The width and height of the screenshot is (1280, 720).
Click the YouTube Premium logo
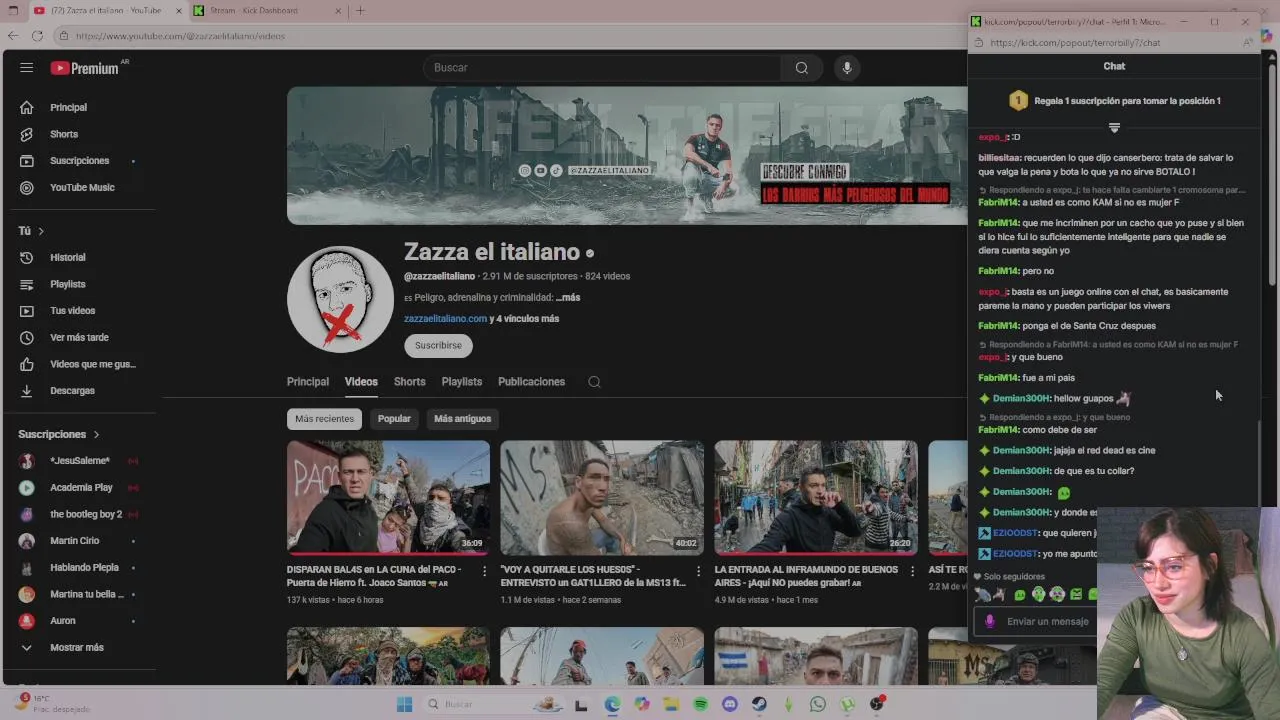pos(85,68)
